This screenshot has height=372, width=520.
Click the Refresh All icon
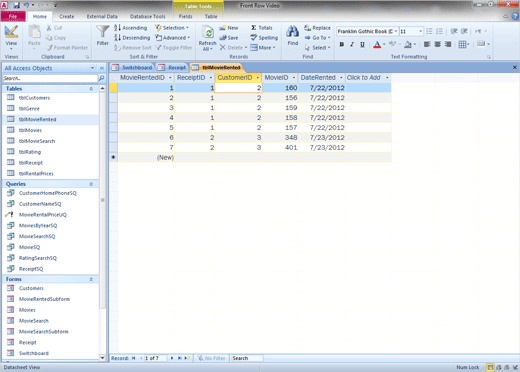(208, 32)
